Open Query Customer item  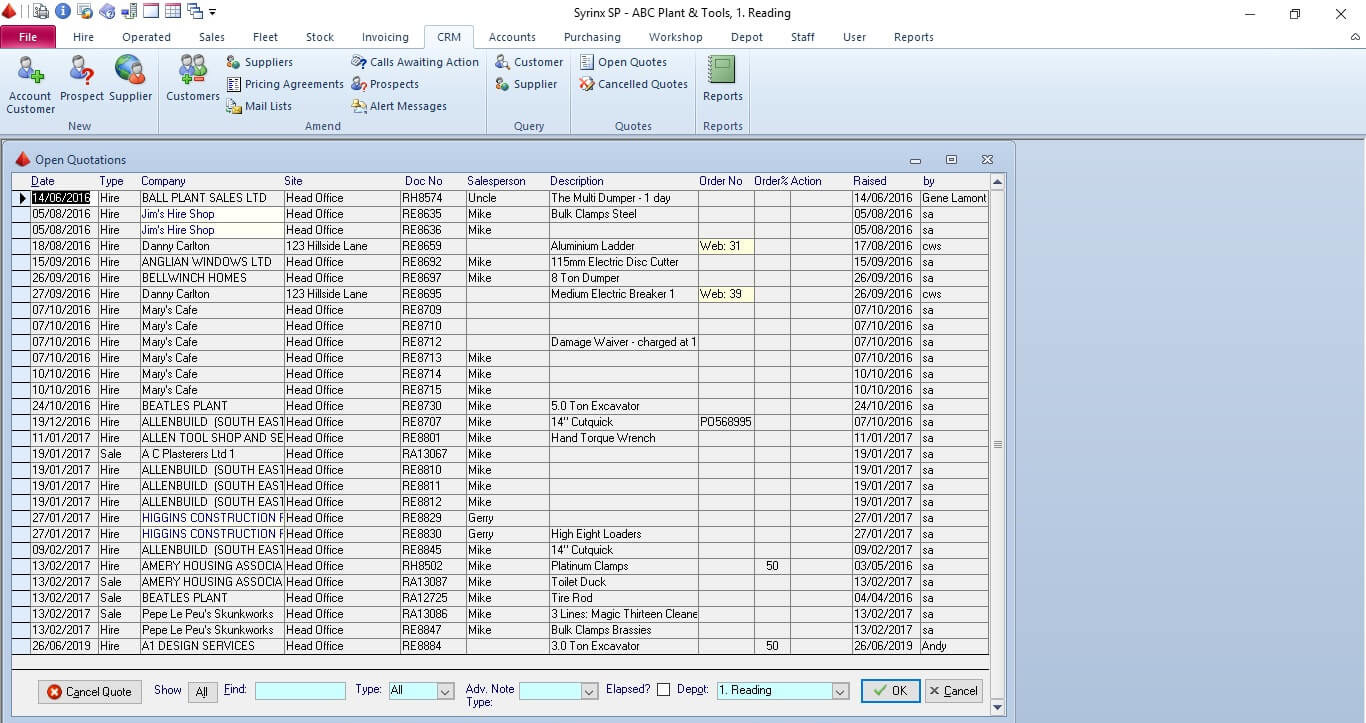click(x=529, y=62)
